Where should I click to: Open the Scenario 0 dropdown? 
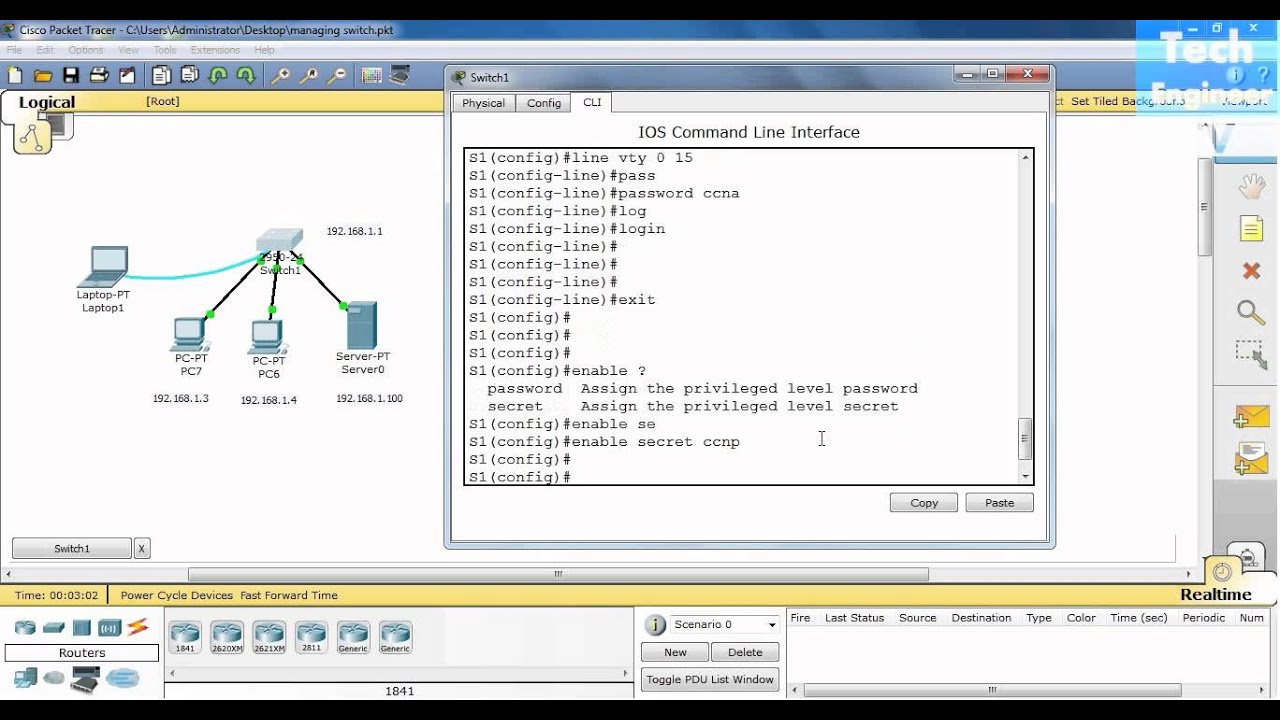point(725,625)
